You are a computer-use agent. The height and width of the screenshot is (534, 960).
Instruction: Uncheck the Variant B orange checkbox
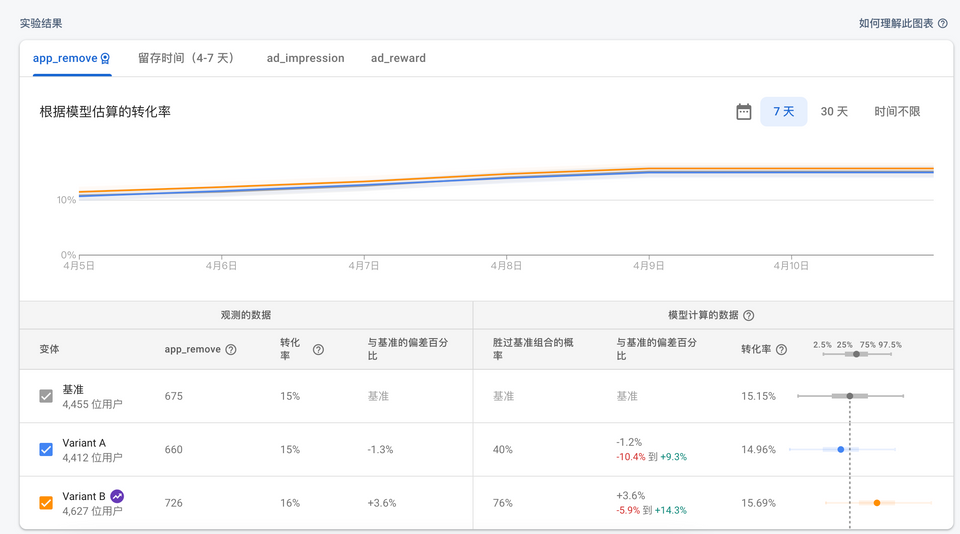pyautogui.click(x=46, y=503)
